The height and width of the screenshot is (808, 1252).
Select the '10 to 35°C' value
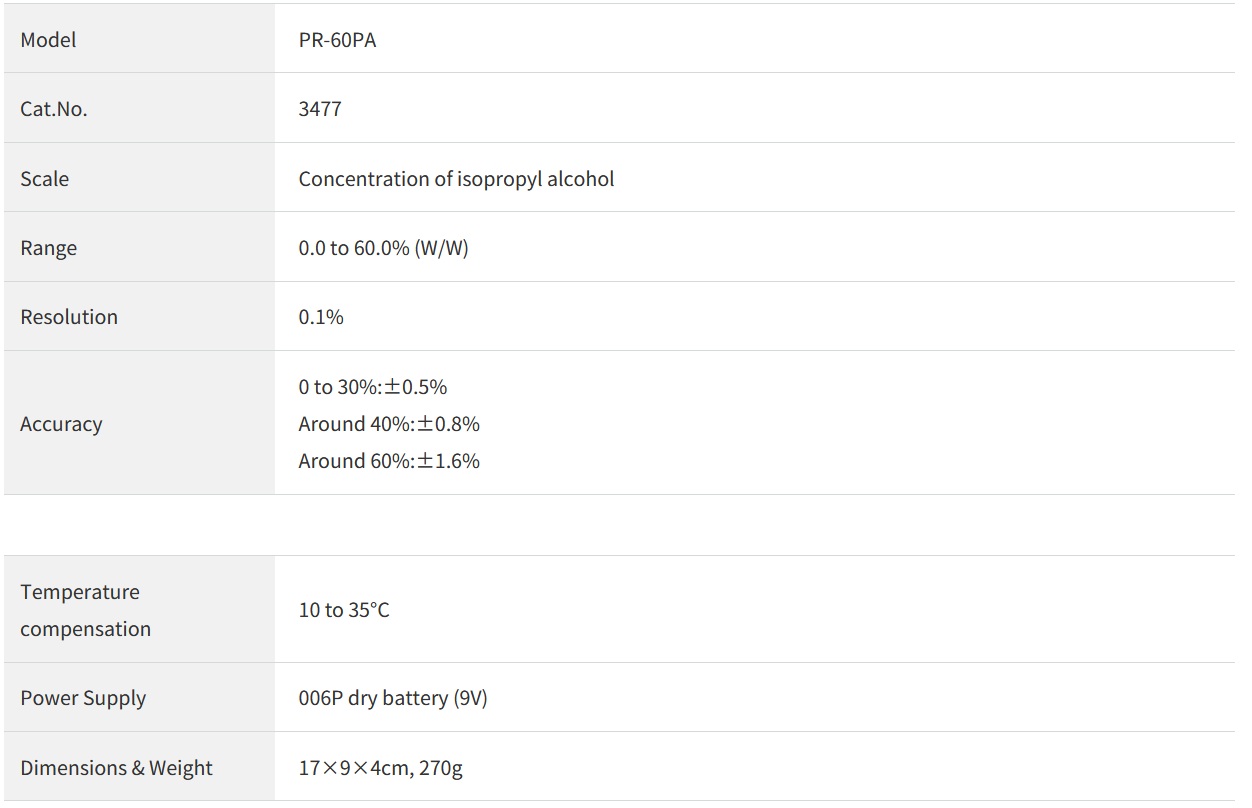tap(344, 610)
